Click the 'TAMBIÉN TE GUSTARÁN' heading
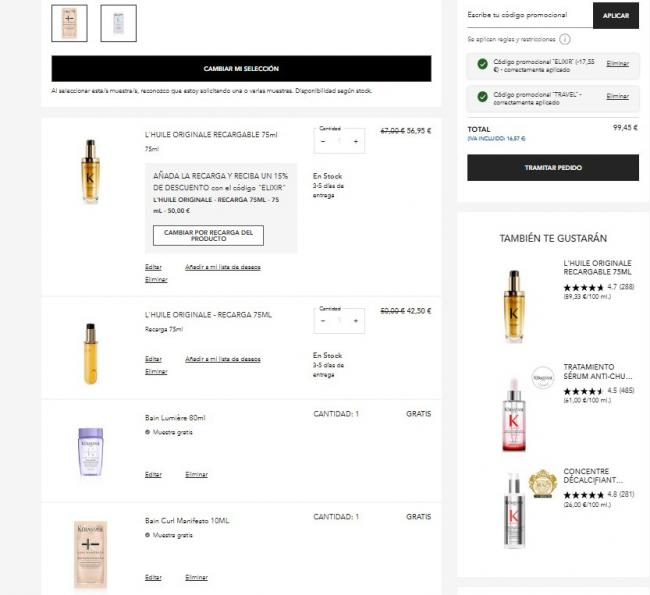The image size is (650, 595). pos(553,238)
